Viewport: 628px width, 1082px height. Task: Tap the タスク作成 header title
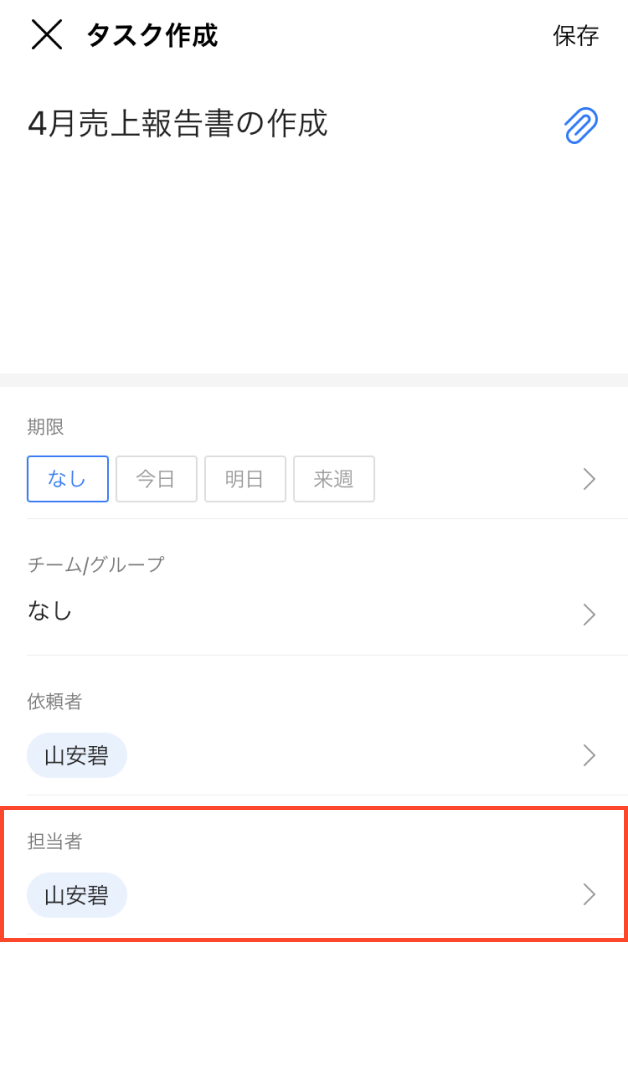tap(152, 36)
